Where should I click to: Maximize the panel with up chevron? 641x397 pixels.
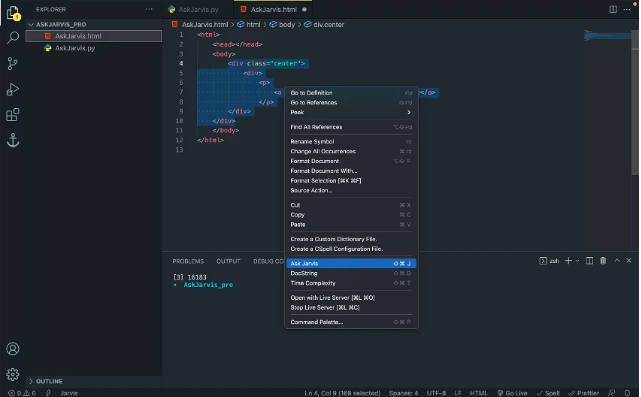tap(617, 260)
